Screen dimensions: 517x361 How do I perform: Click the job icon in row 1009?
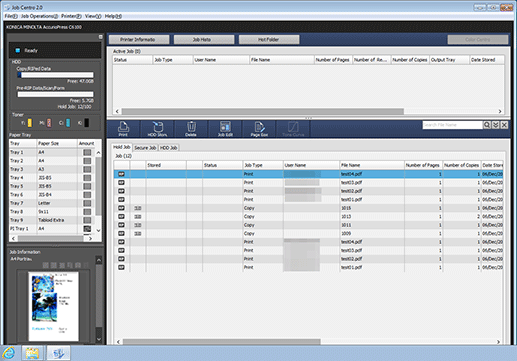coord(121,234)
